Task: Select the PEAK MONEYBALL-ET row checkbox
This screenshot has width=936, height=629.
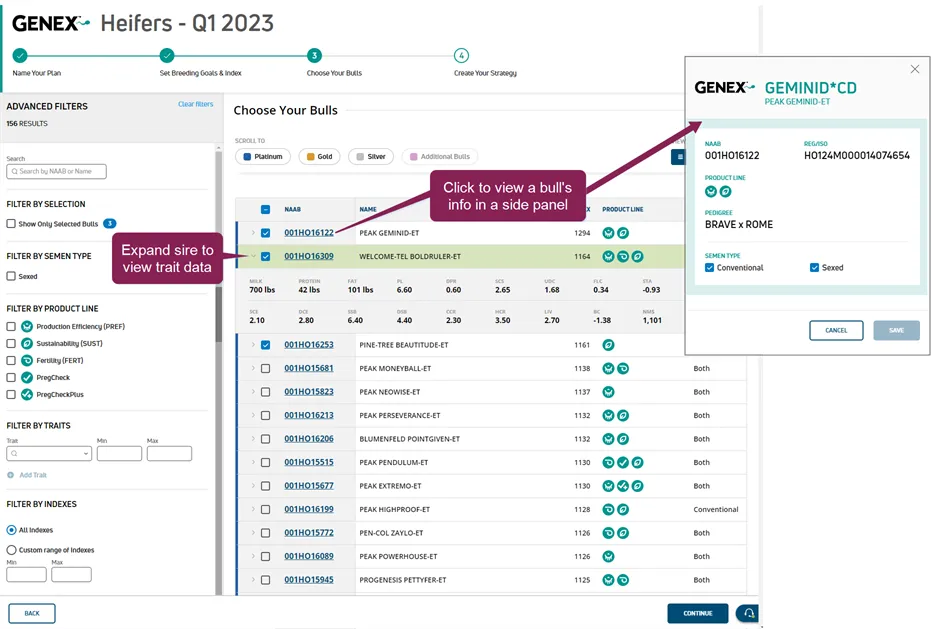Action: tap(266, 368)
